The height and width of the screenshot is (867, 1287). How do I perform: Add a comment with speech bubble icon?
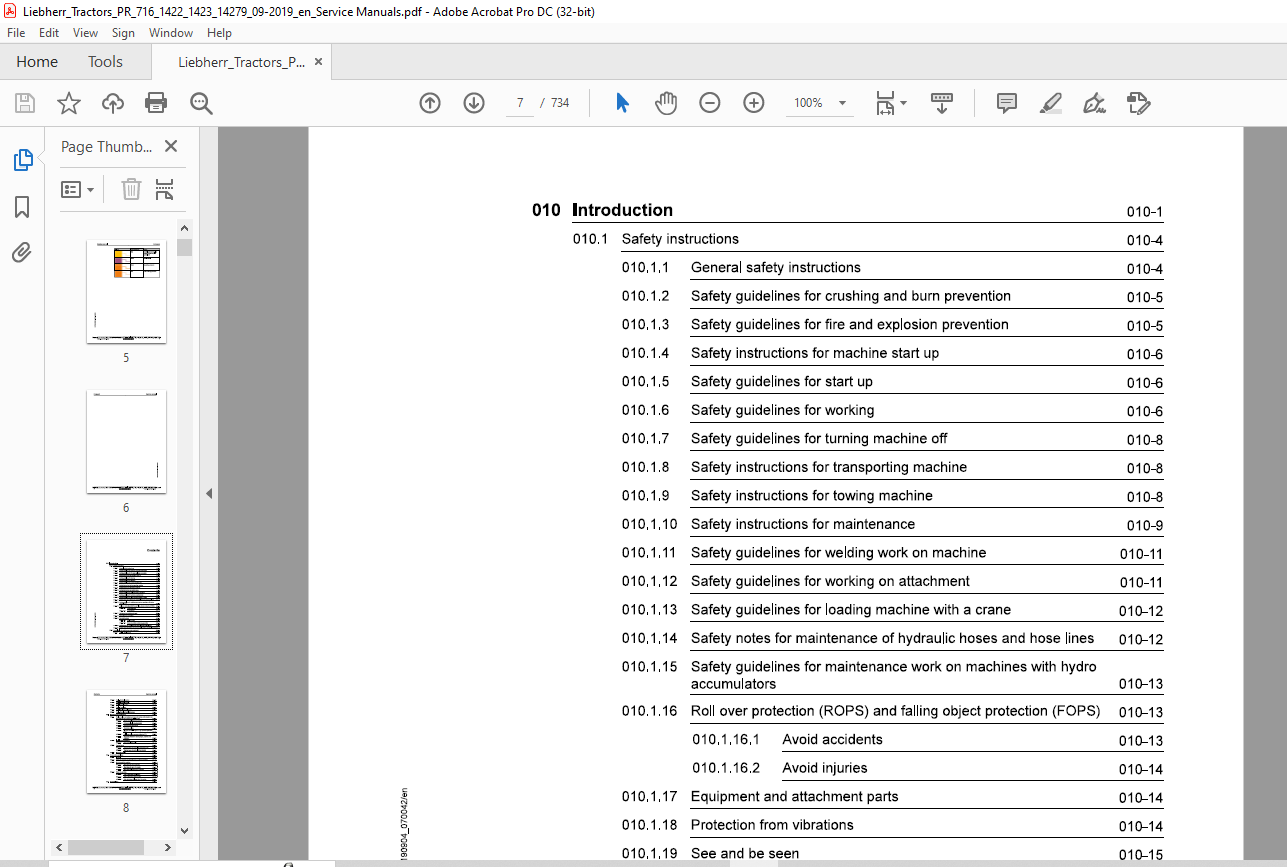coord(1007,103)
